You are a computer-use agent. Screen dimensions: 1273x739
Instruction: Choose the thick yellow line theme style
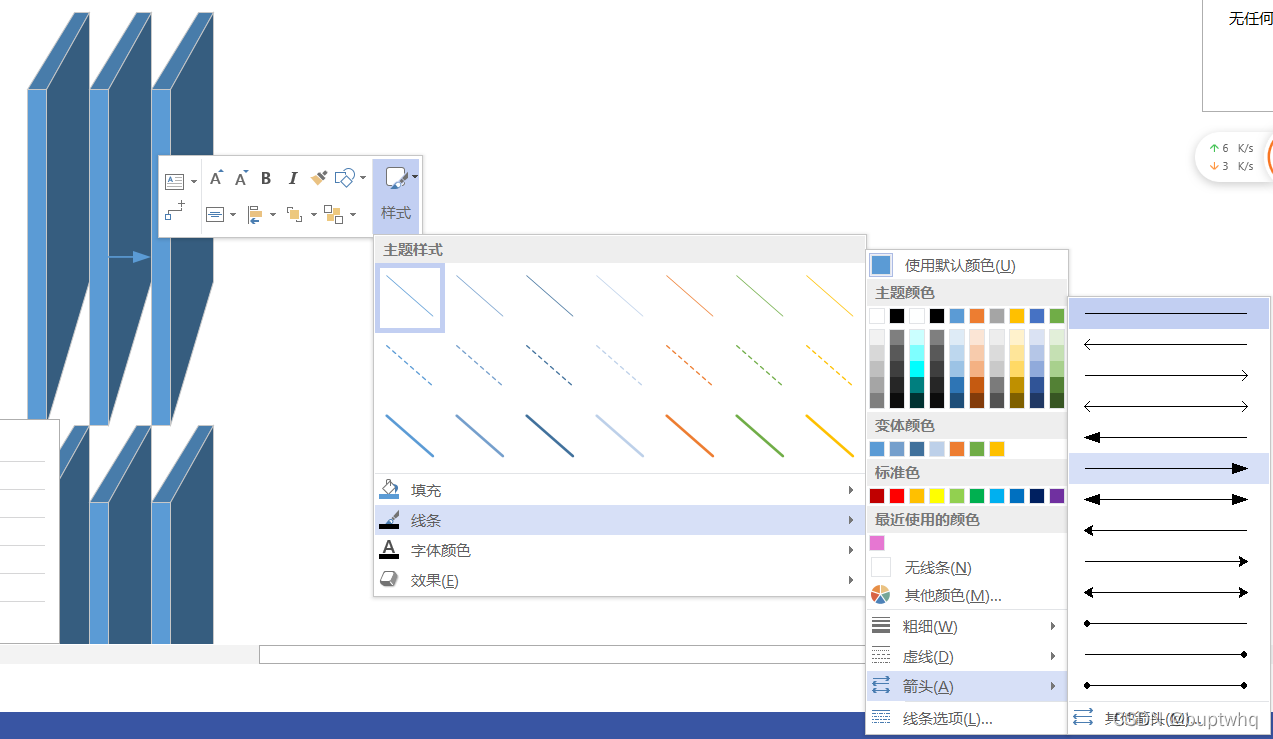click(830, 435)
